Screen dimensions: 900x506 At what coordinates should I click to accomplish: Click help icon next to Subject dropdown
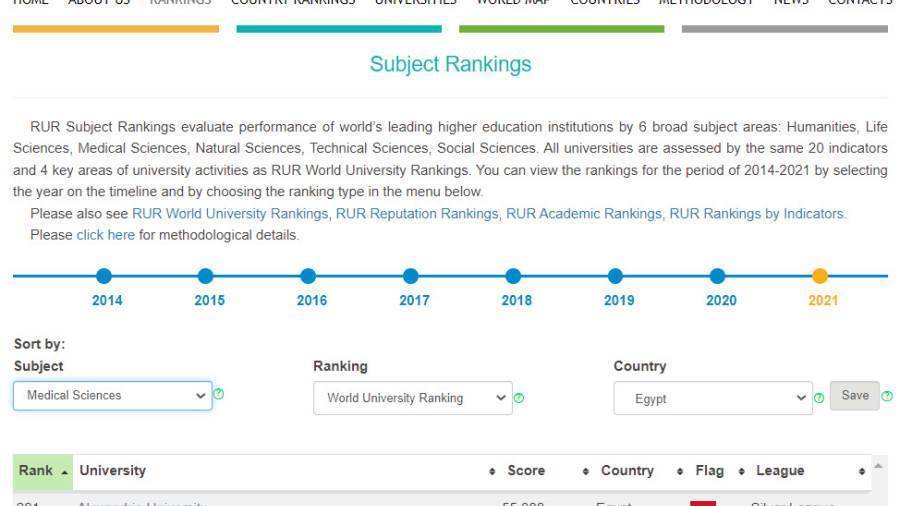click(x=218, y=394)
